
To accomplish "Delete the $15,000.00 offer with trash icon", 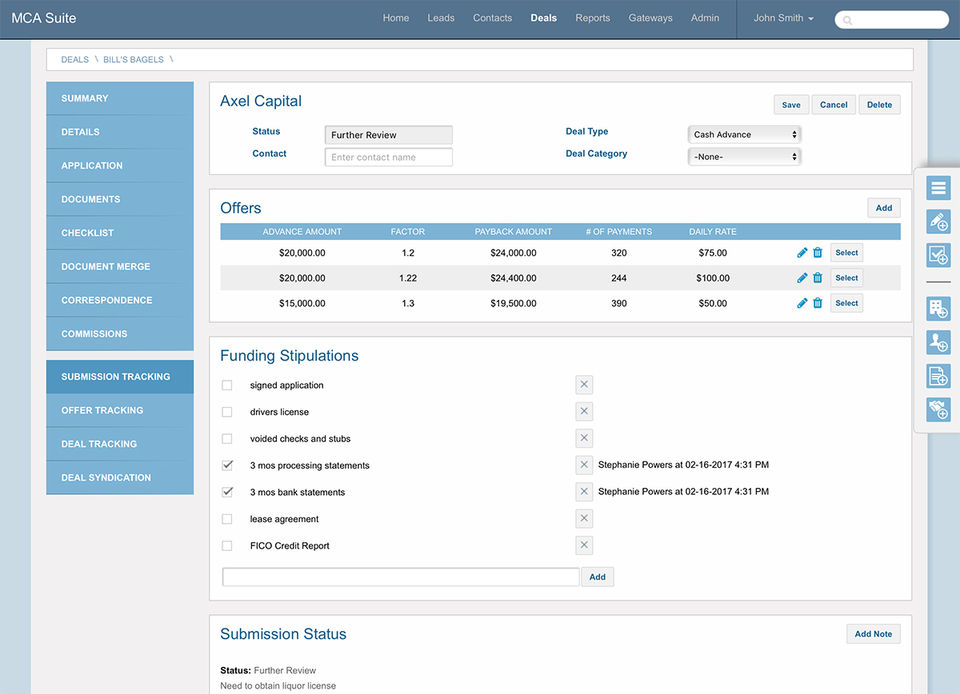I will (817, 303).
